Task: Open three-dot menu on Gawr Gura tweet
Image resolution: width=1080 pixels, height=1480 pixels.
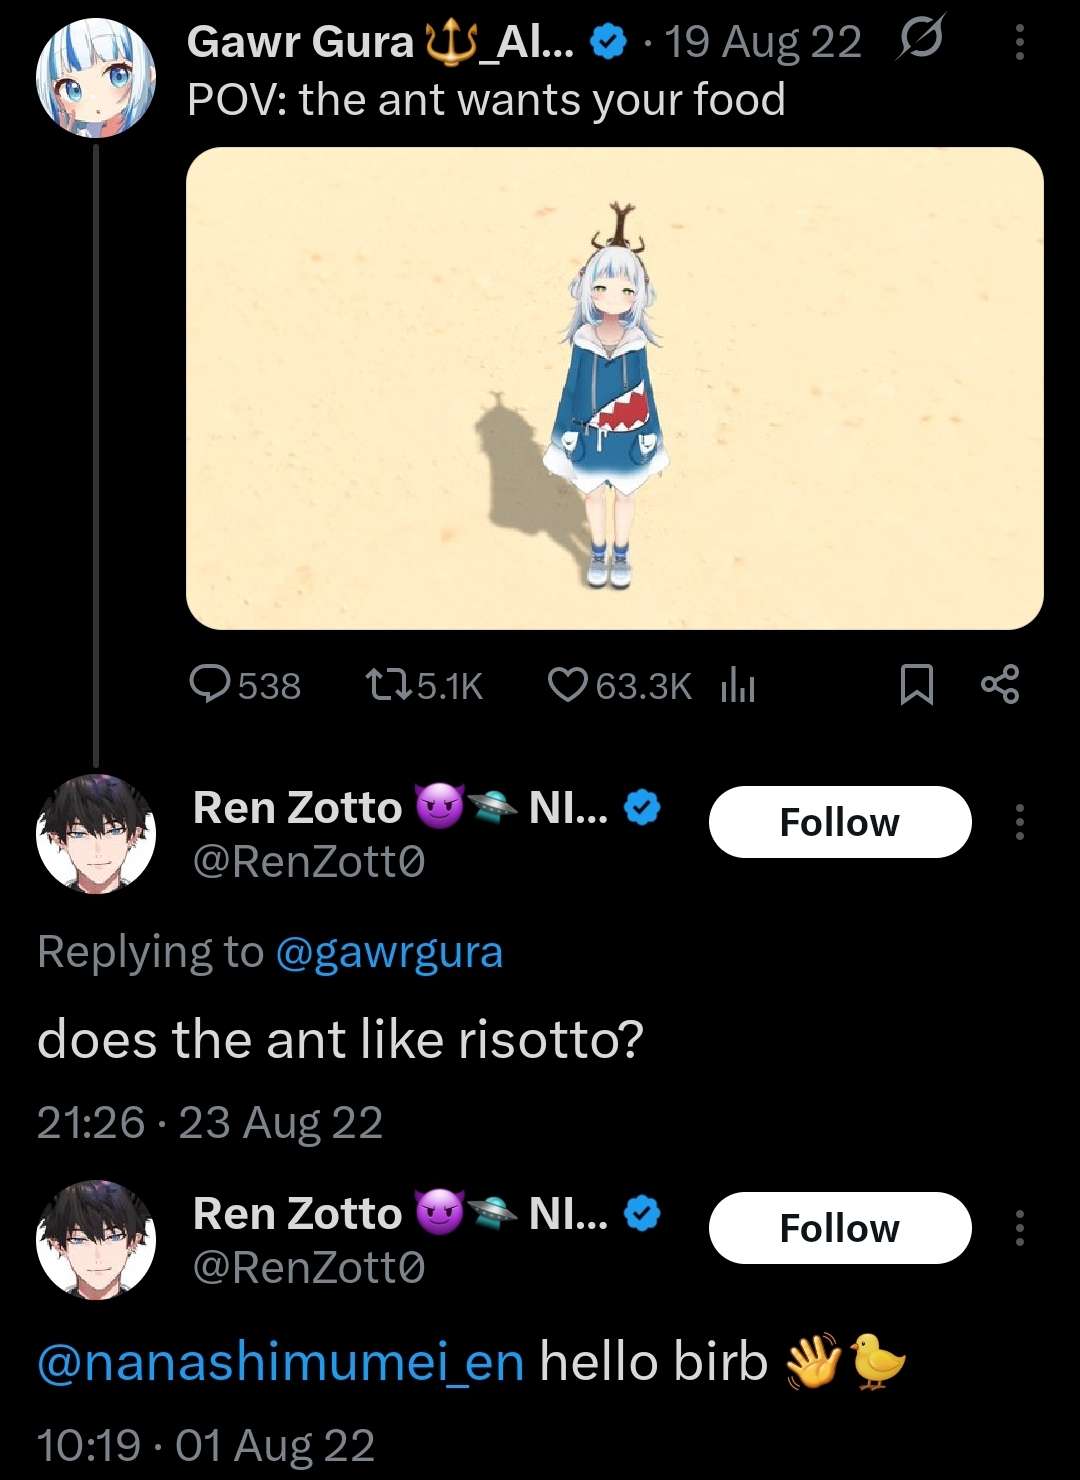Action: click(x=1020, y=42)
